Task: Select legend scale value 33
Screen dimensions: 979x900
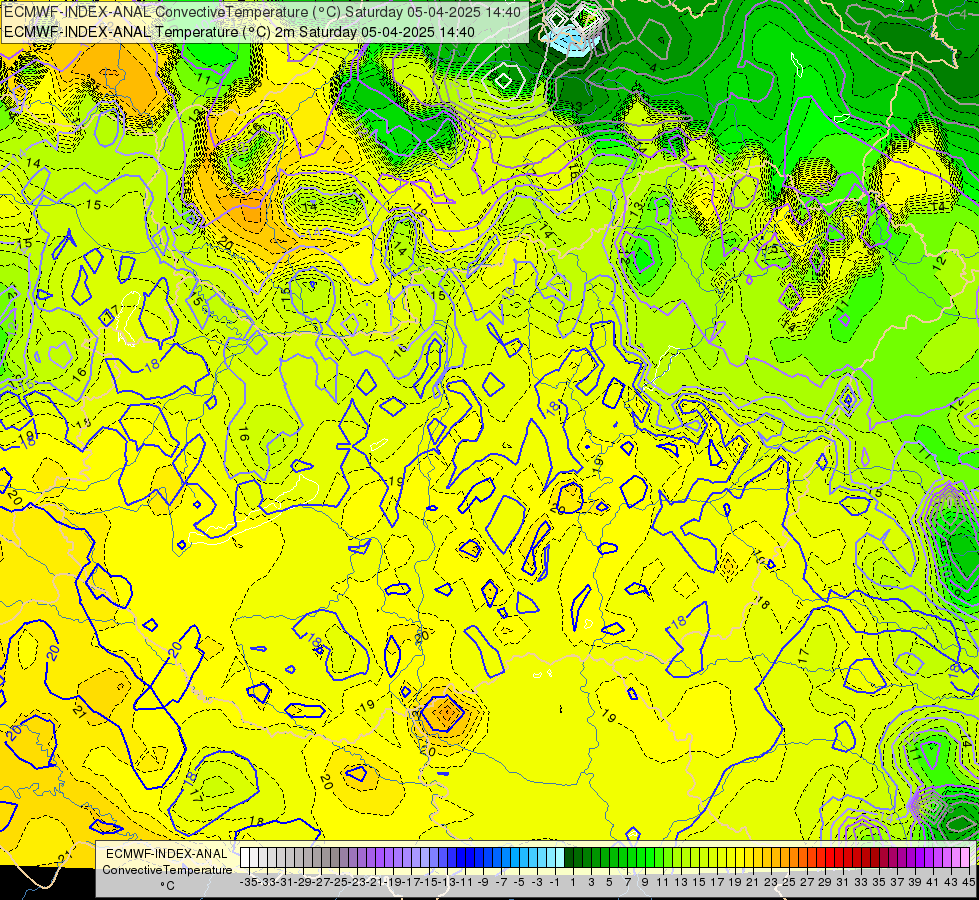Action: point(862,882)
